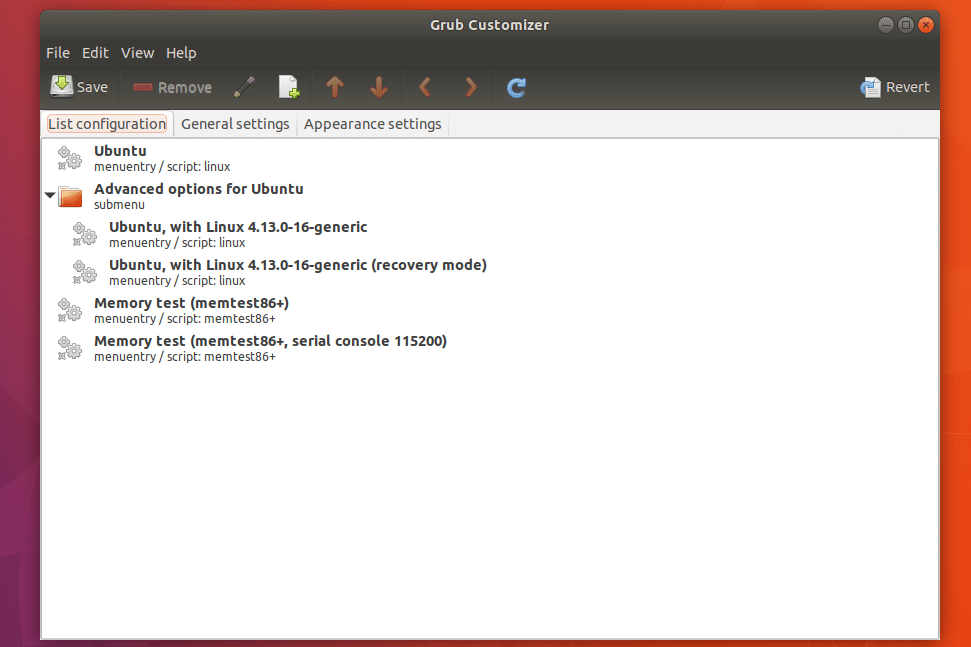Click the right arrow toolbar icon
The height and width of the screenshot is (647, 971).
click(x=470, y=87)
